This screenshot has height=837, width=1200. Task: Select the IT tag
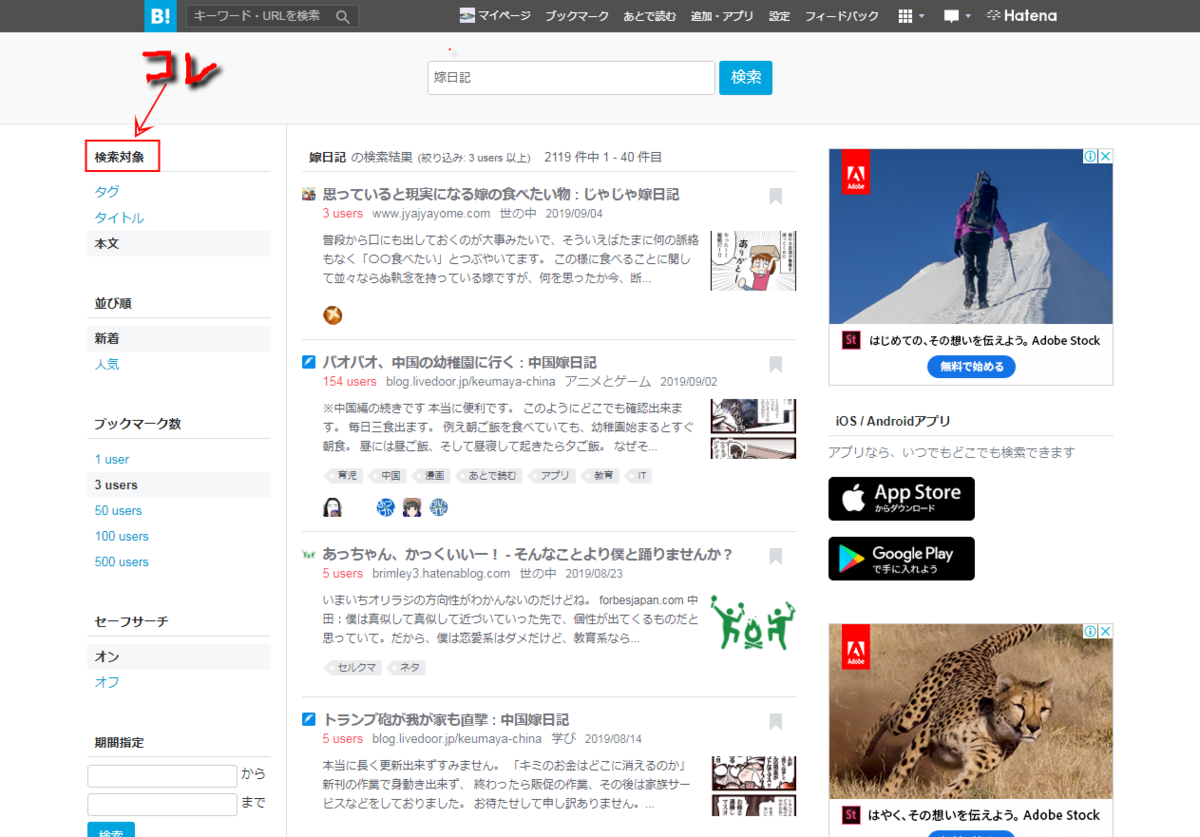click(640, 476)
